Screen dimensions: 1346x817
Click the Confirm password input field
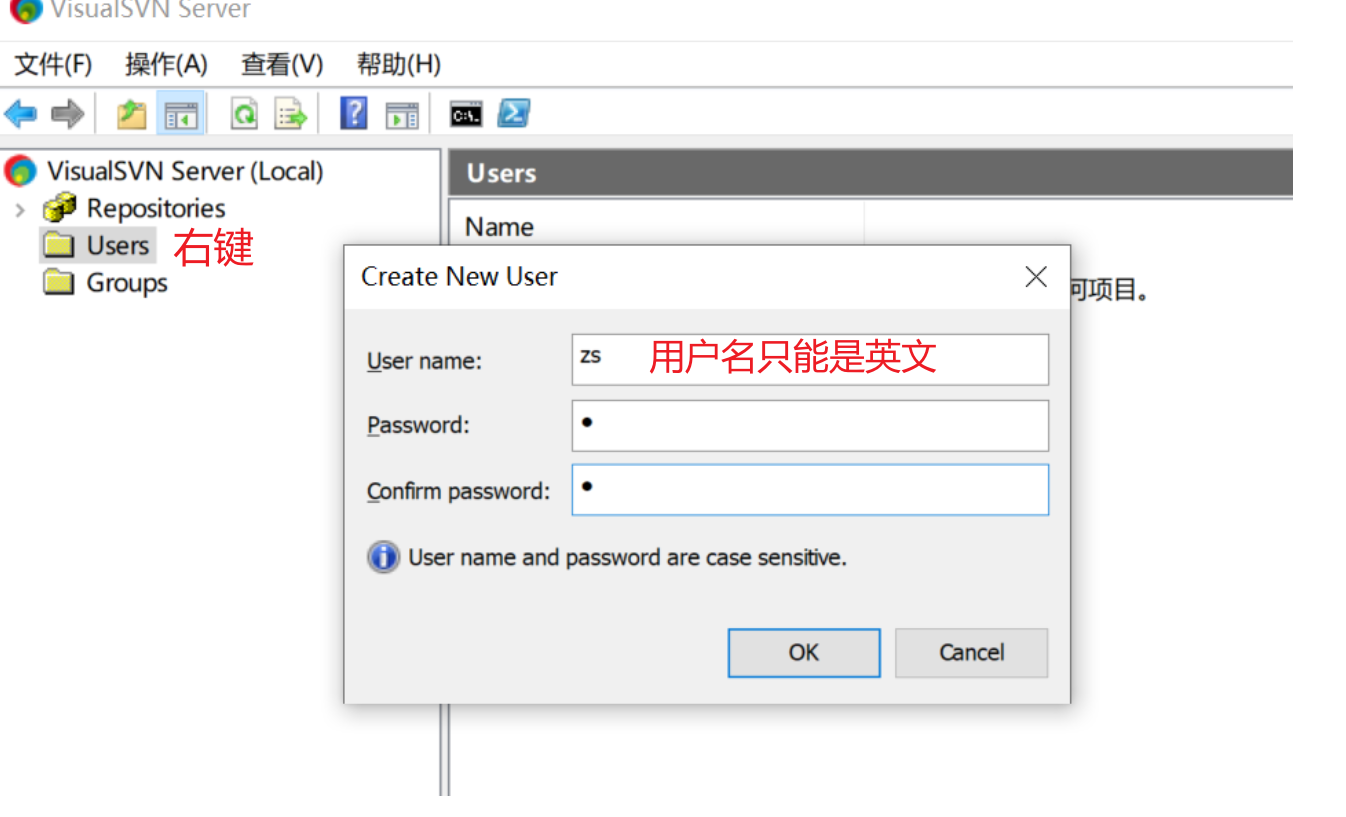pyautogui.click(x=810, y=490)
